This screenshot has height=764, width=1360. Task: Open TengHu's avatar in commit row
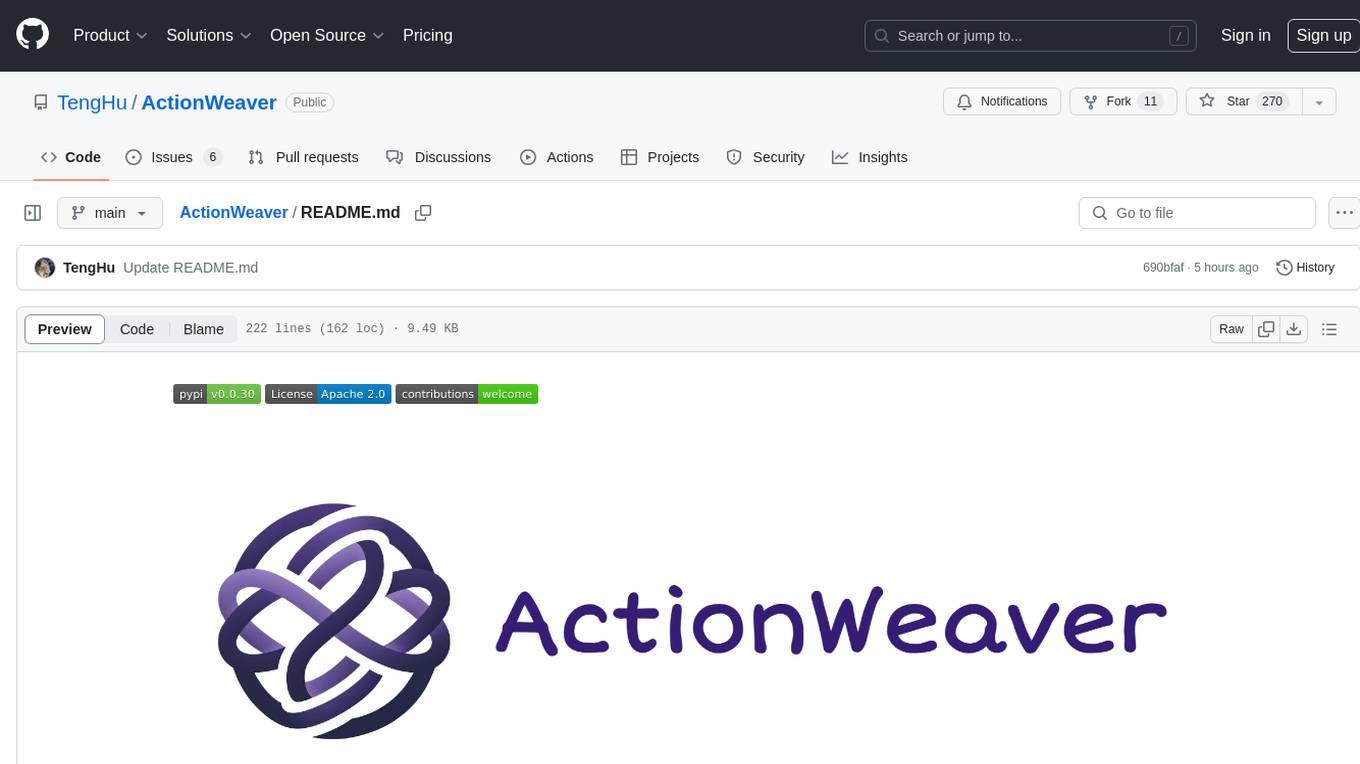(45, 268)
